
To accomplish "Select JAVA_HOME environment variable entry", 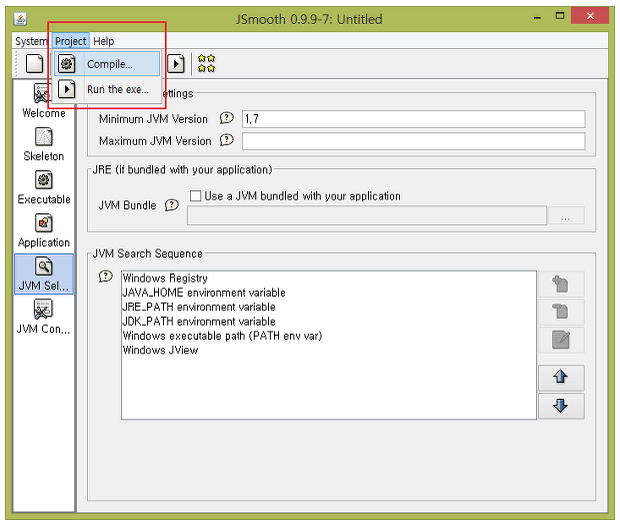I will click(329, 293).
